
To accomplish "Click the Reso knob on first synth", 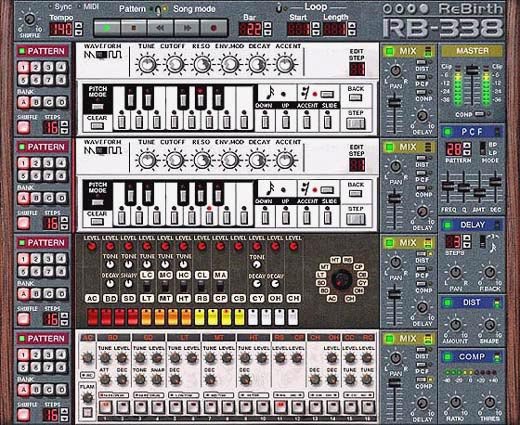I will click(x=202, y=64).
